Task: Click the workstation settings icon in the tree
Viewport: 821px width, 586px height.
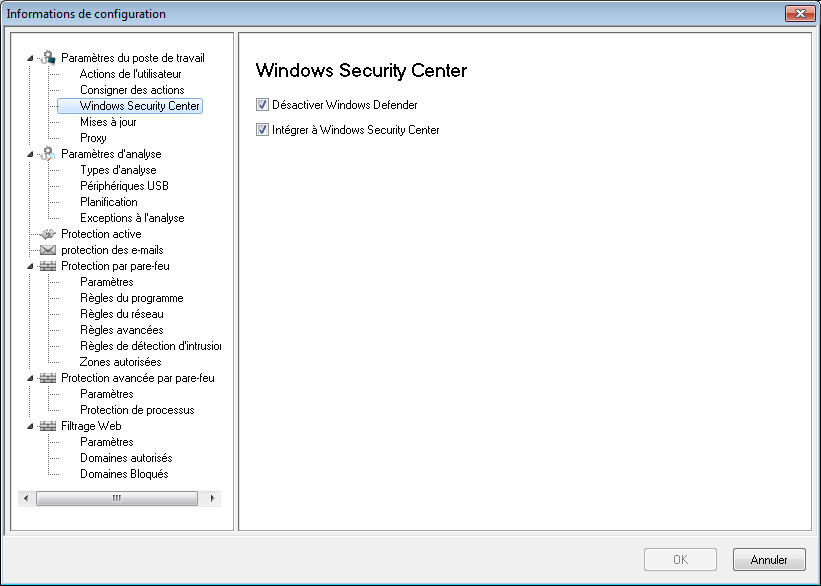Action: coord(48,58)
